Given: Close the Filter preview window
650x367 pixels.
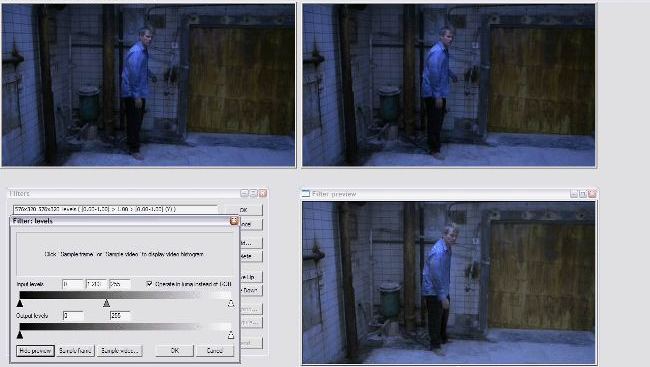Looking at the screenshot, I should coord(592,194).
